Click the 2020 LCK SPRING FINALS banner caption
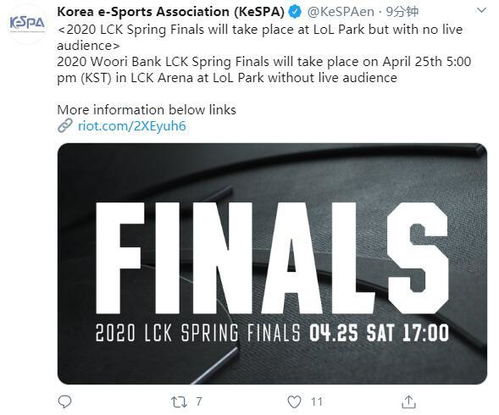The width and height of the screenshot is (499, 415). pyautogui.click(x=198, y=333)
